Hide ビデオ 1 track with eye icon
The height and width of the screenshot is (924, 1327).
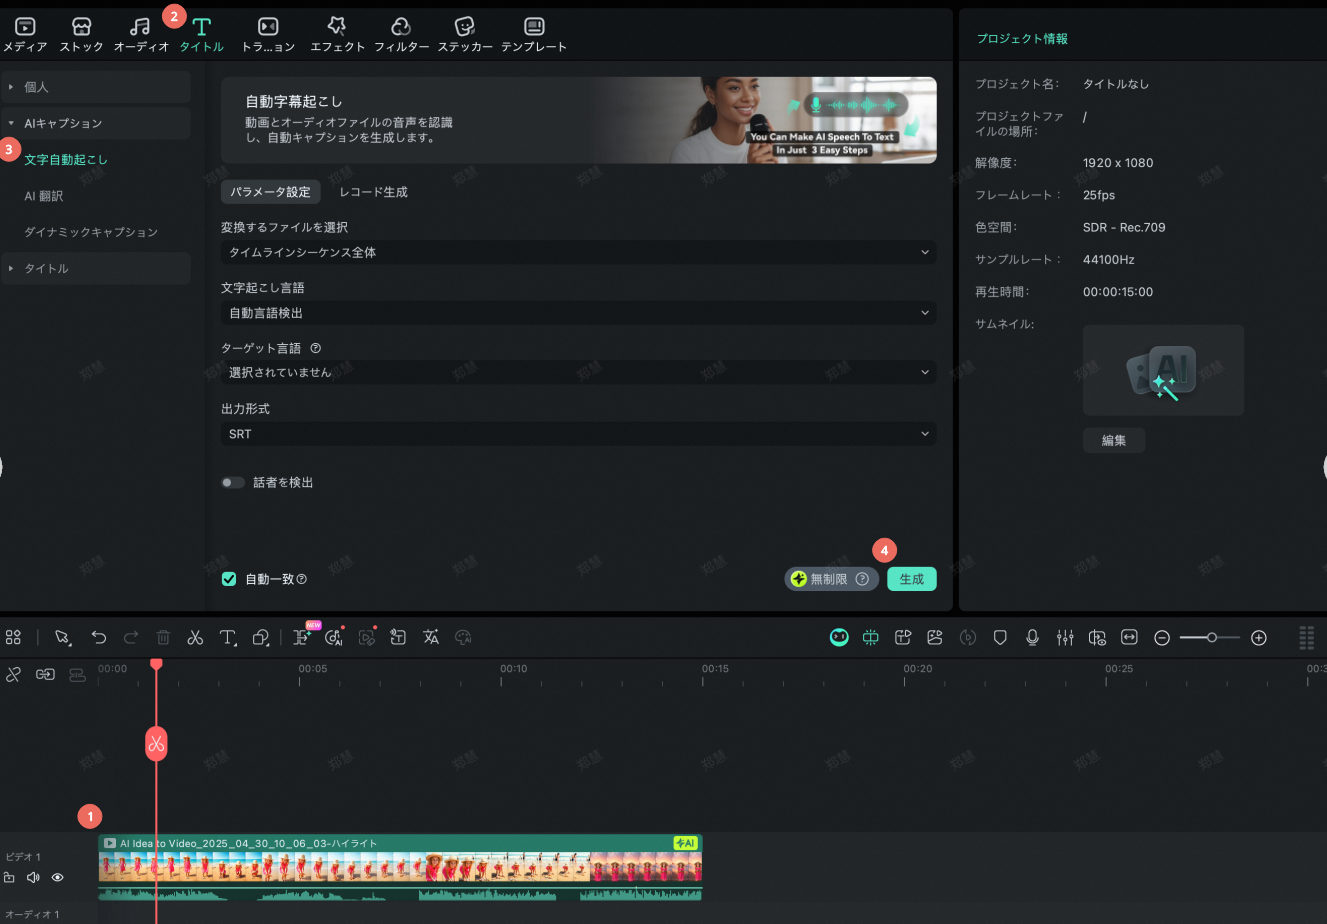(57, 877)
